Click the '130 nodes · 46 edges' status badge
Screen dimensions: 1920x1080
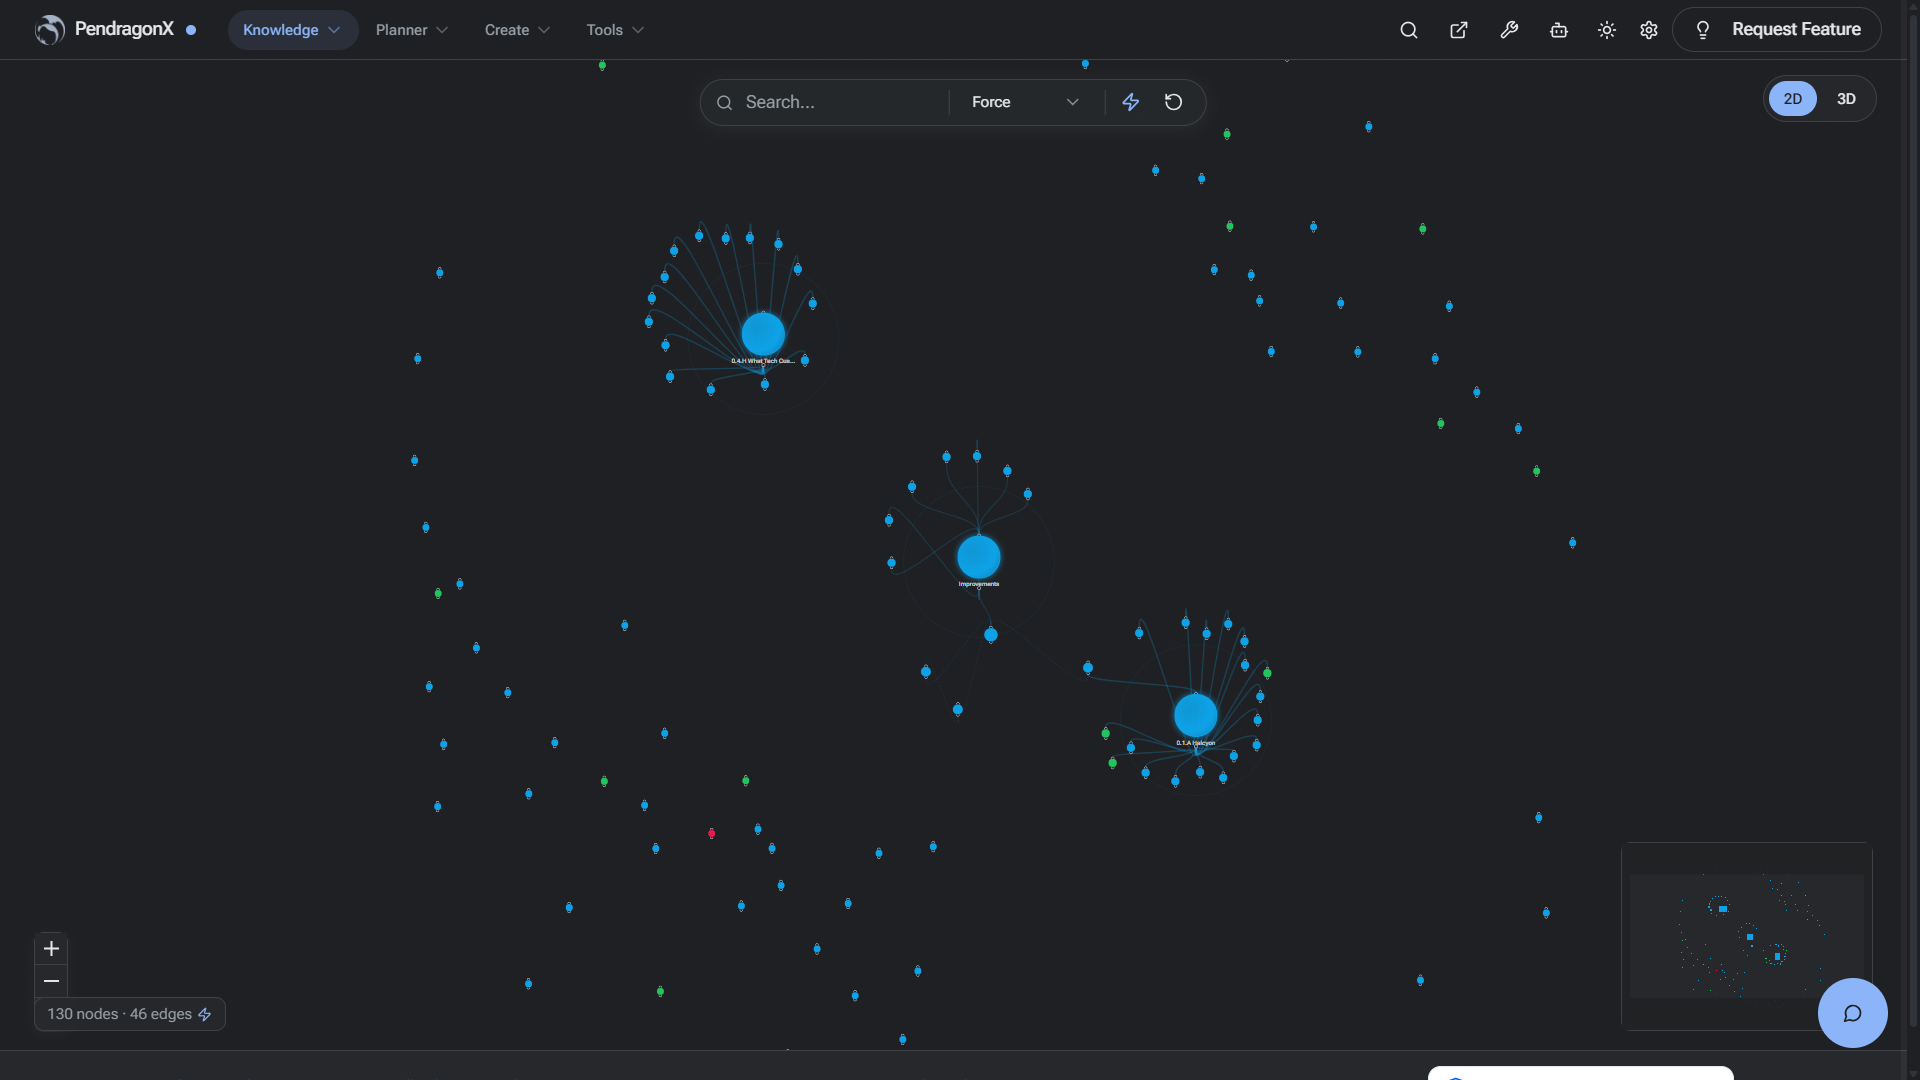(129, 1014)
